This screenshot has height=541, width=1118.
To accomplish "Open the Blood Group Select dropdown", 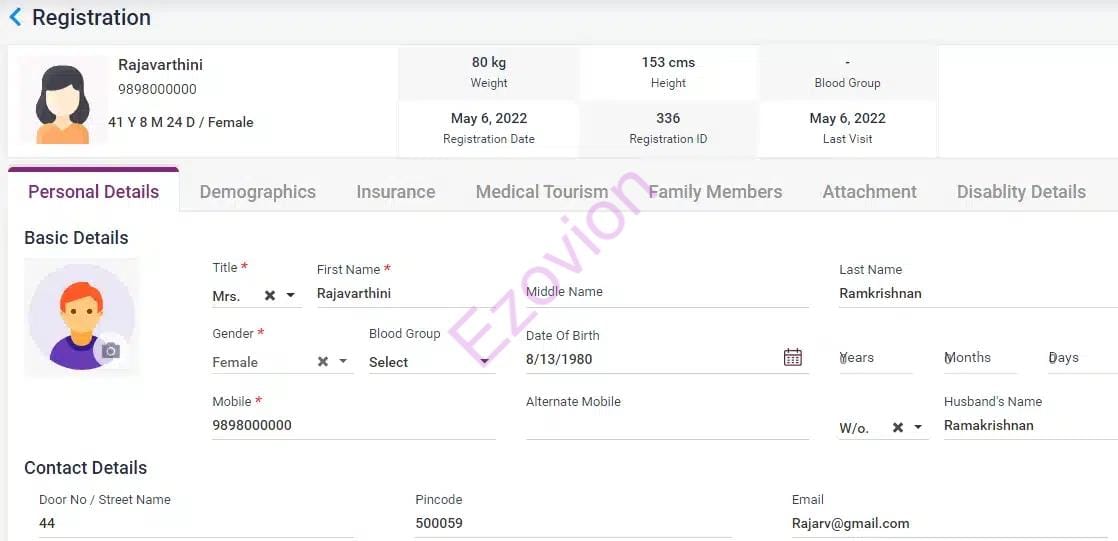I will (431, 362).
